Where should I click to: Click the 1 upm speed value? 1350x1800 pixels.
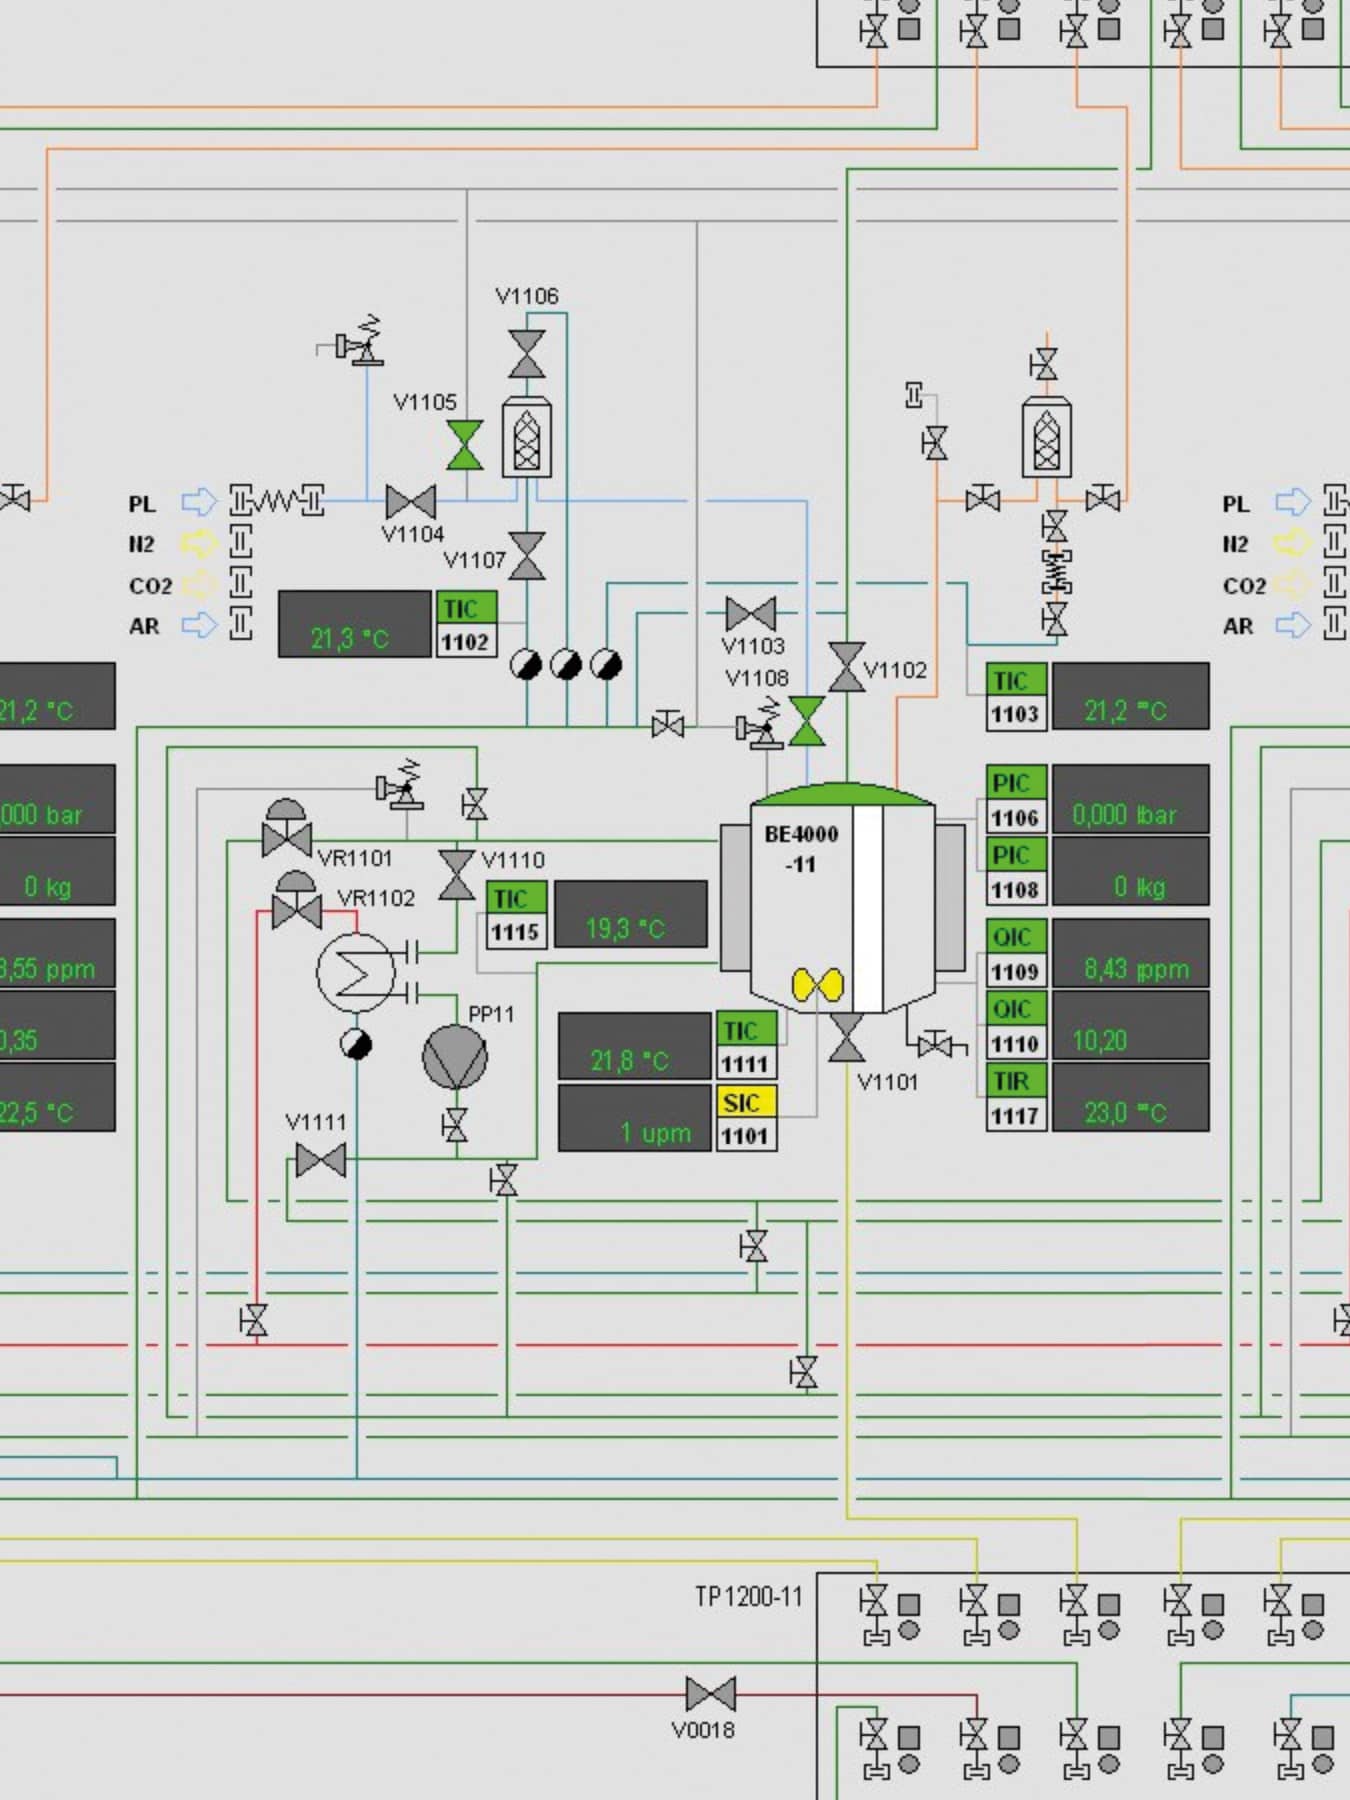634,1118
